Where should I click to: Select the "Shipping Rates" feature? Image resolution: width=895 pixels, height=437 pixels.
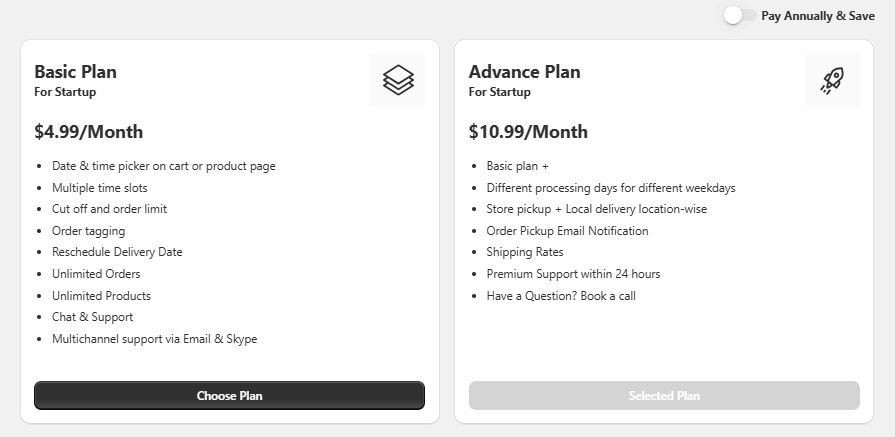coord(524,252)
